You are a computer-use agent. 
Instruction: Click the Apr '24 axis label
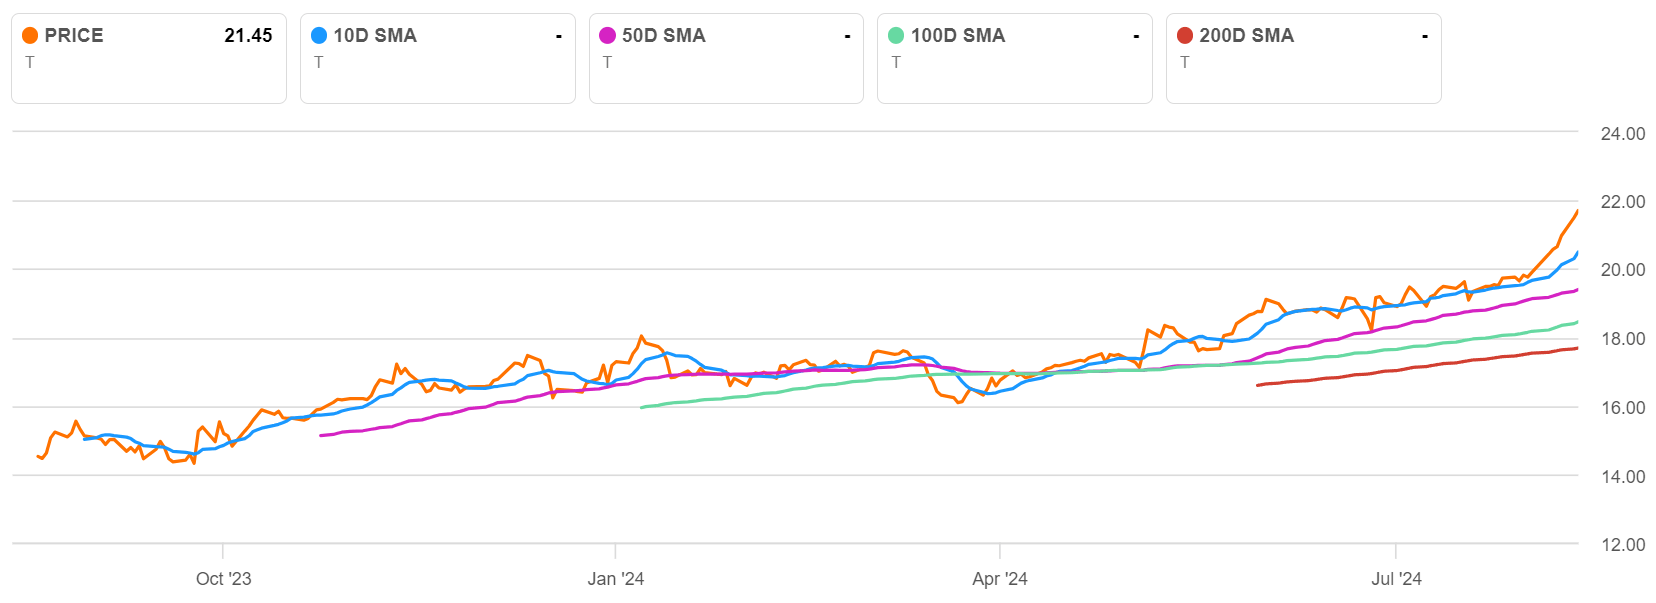999,579
